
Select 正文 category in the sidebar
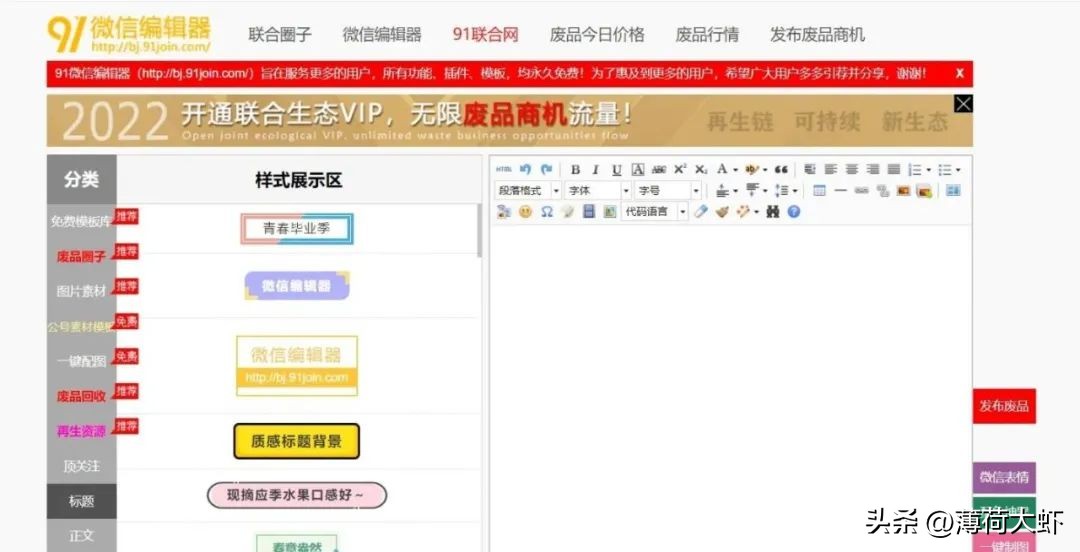pyautogui.click(x=81, y=535)
